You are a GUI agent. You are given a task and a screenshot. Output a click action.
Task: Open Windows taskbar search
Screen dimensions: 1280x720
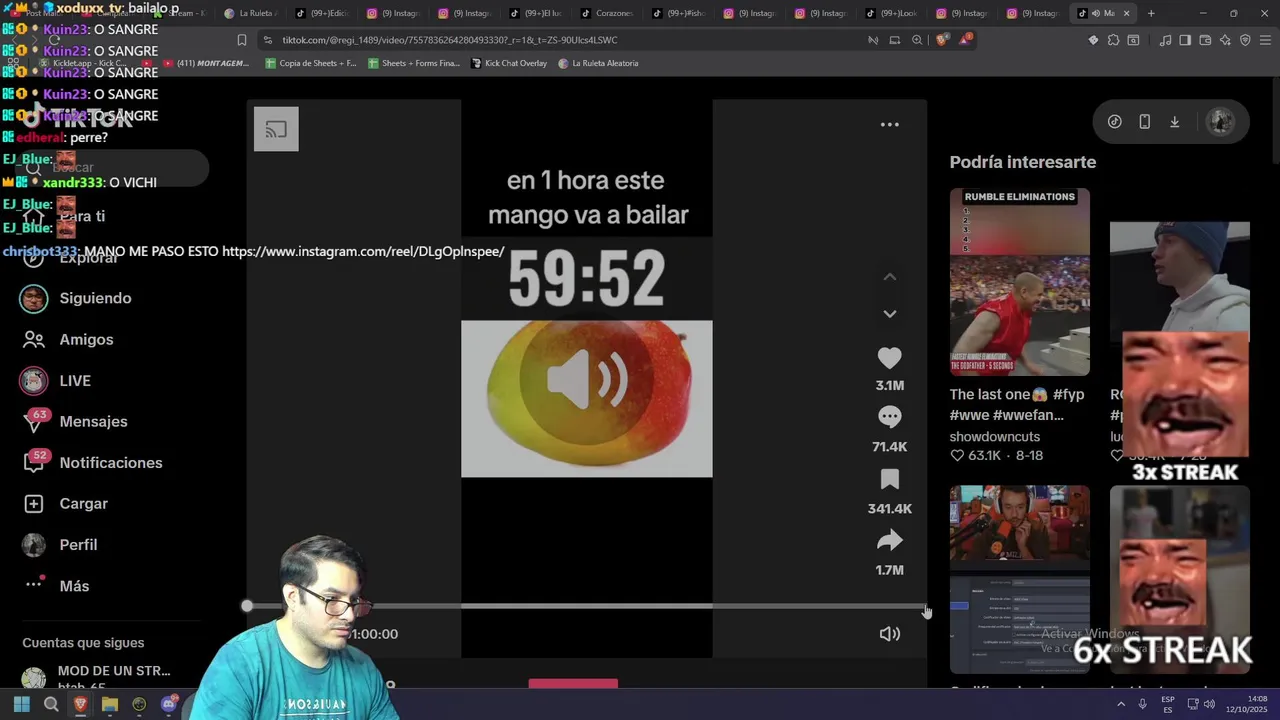(51, 705)
